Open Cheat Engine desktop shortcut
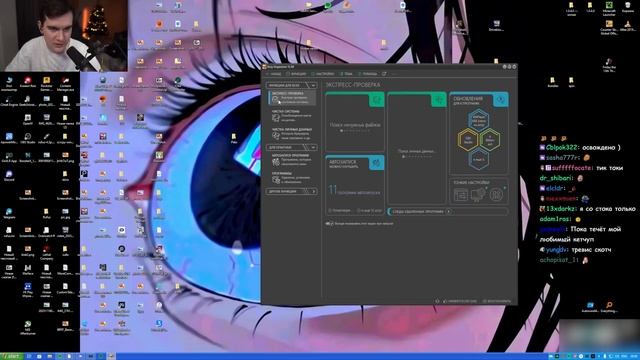The image size is (640, 360). click(x=9, y=101)
